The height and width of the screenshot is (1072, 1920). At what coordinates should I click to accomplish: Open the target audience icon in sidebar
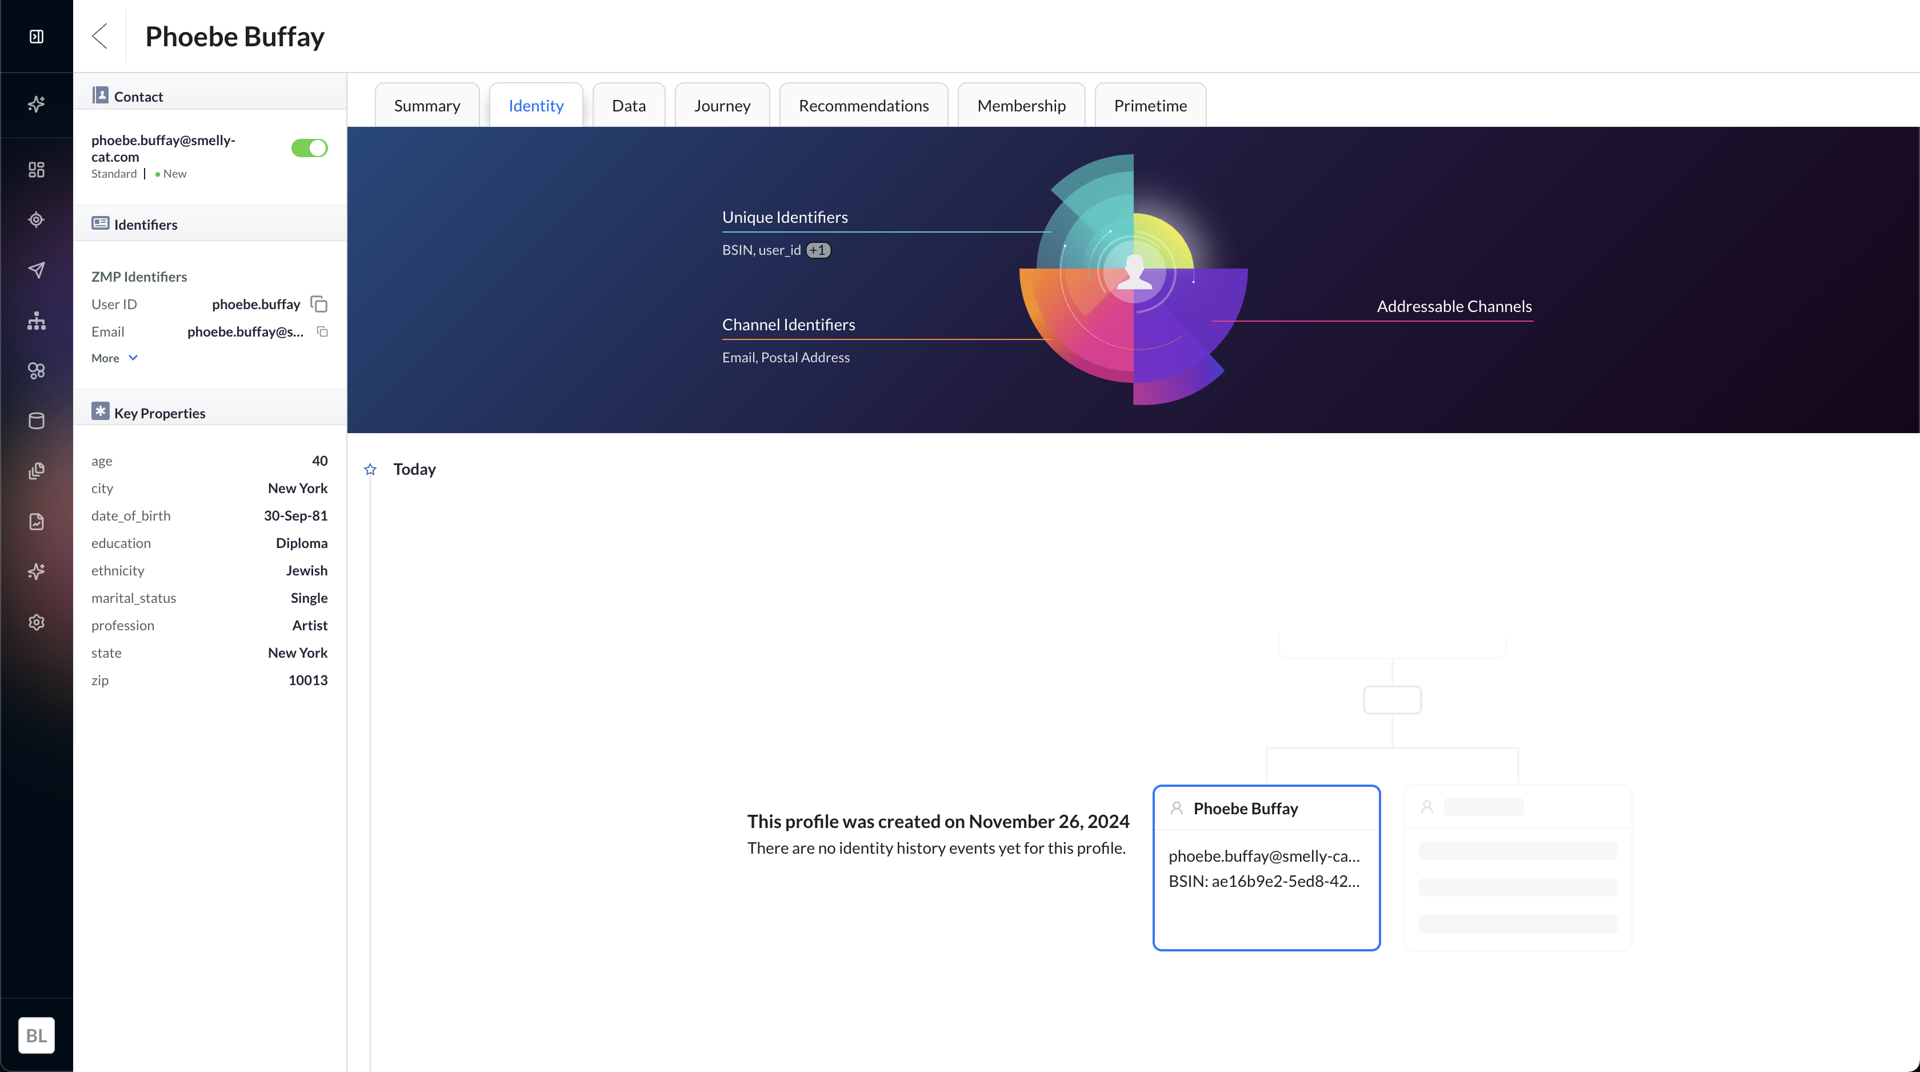point(37,220)
